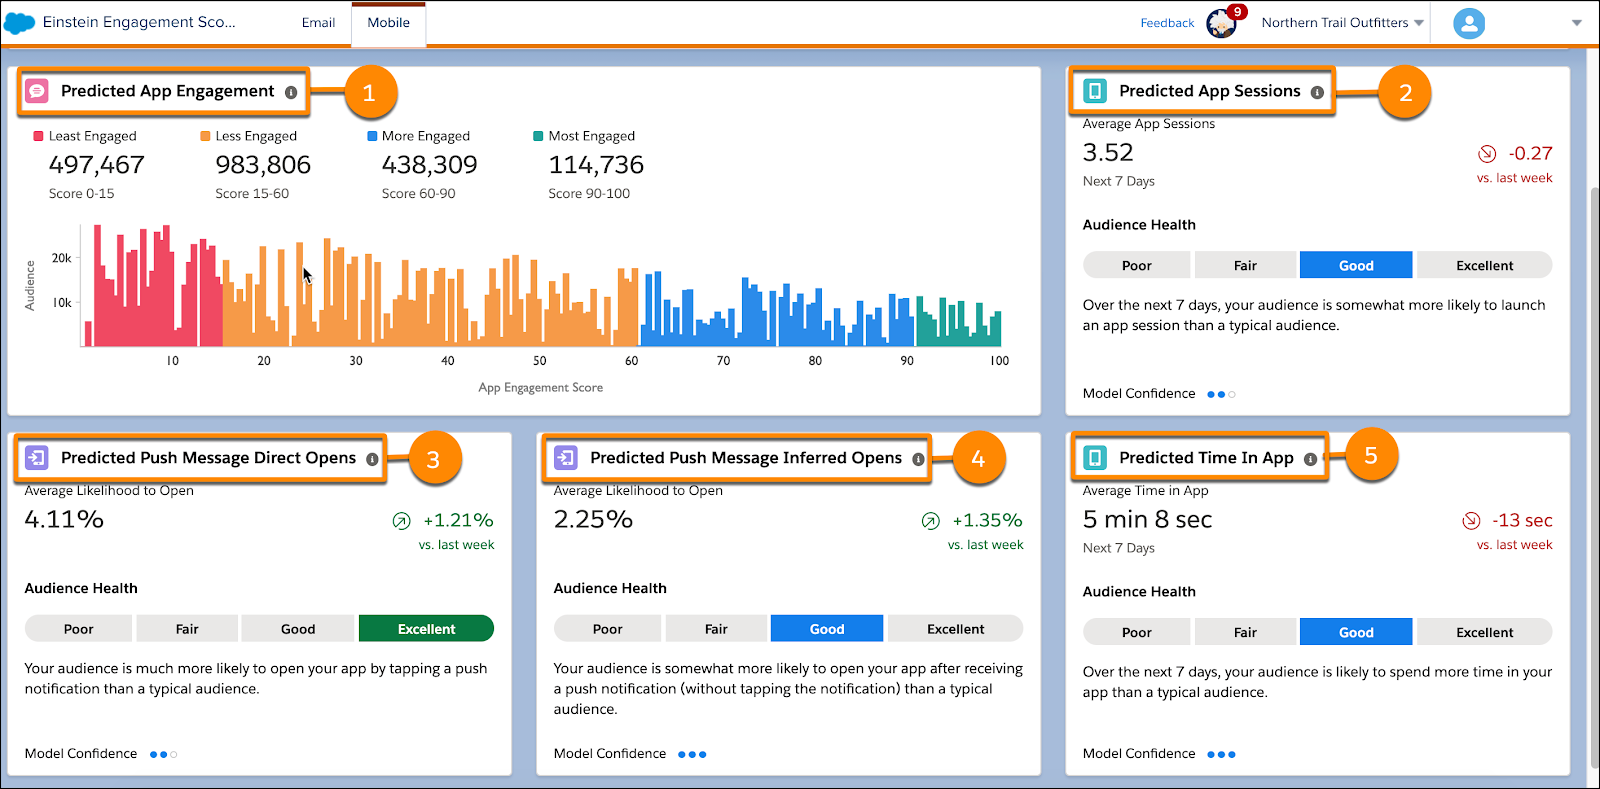Show info for Push Message Inferred Opens
Viewport: 1600px width, 789px height.
click(918, 459)
